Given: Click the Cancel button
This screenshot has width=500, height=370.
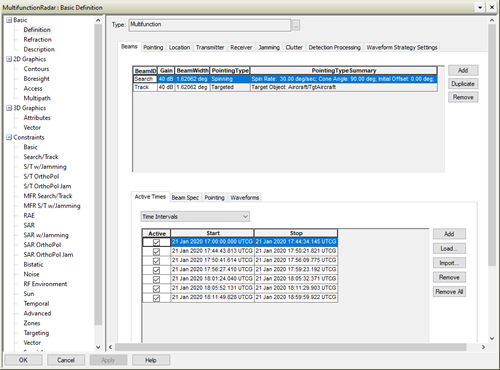Looking at the screenshot, I should coord(66,360).
